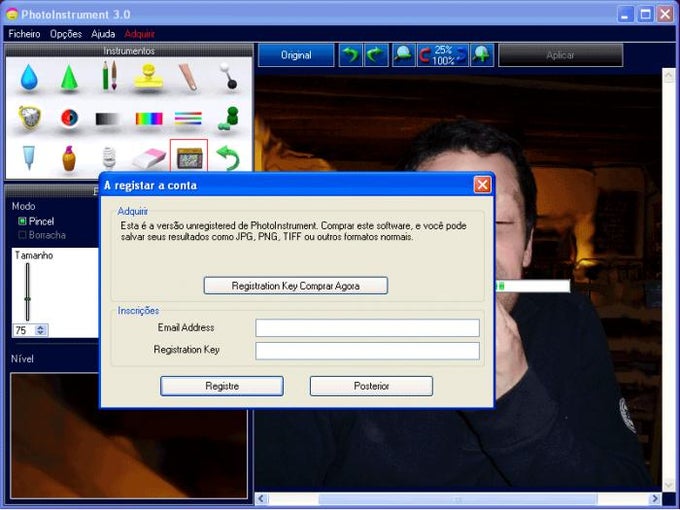Open the Opções menu
The height and width of the screenshot is (510, 680).
point(66,34)
